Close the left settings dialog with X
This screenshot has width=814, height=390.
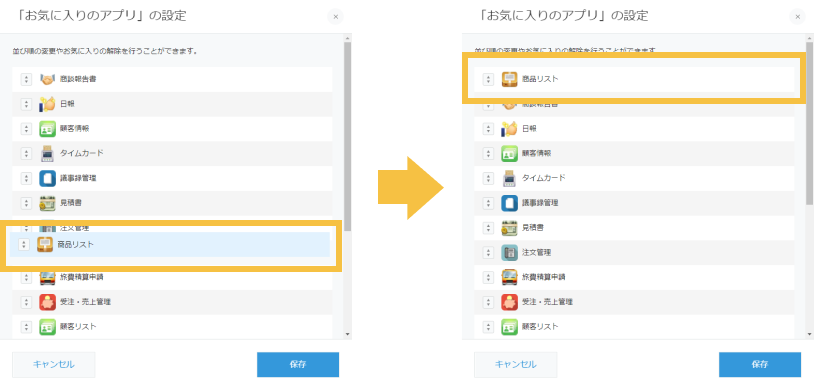pos(335,17)
